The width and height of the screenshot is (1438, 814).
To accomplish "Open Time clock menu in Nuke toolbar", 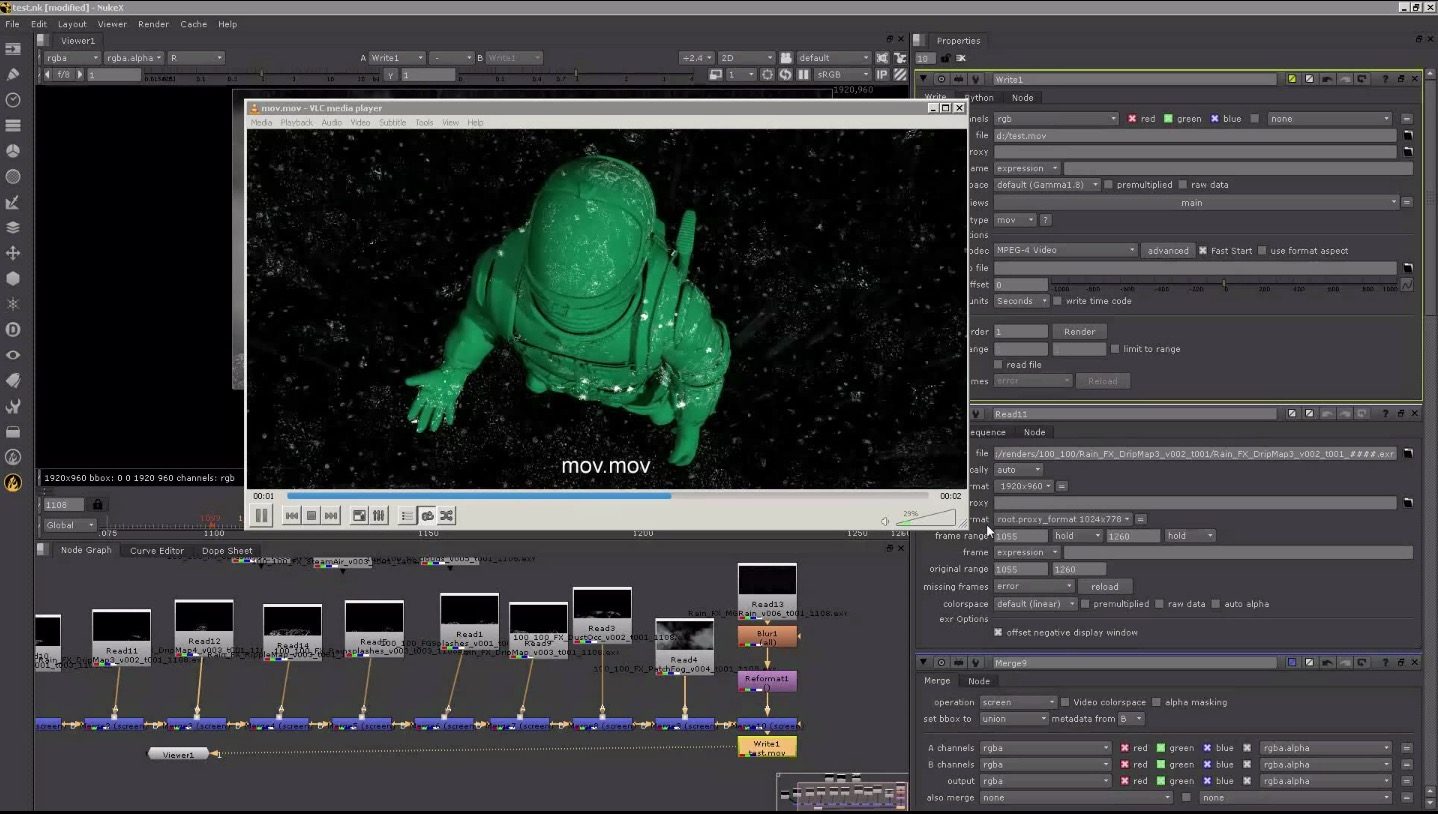I will [x=13, y=99].
